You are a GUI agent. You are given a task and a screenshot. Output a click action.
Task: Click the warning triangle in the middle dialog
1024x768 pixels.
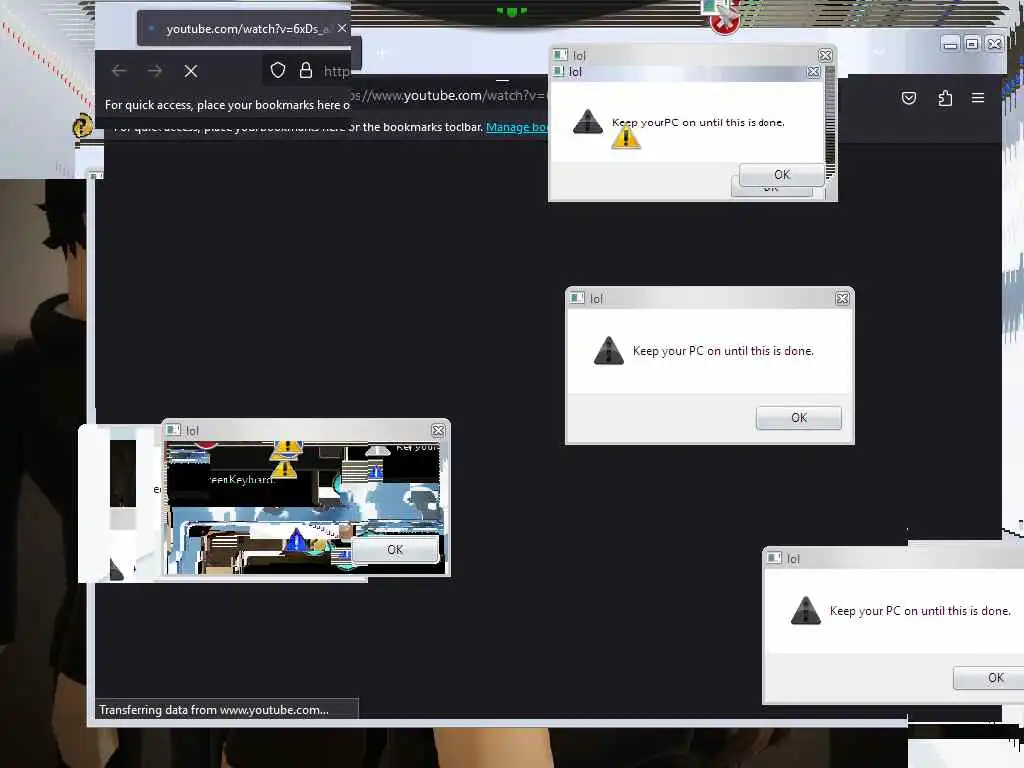coord(609,351)
